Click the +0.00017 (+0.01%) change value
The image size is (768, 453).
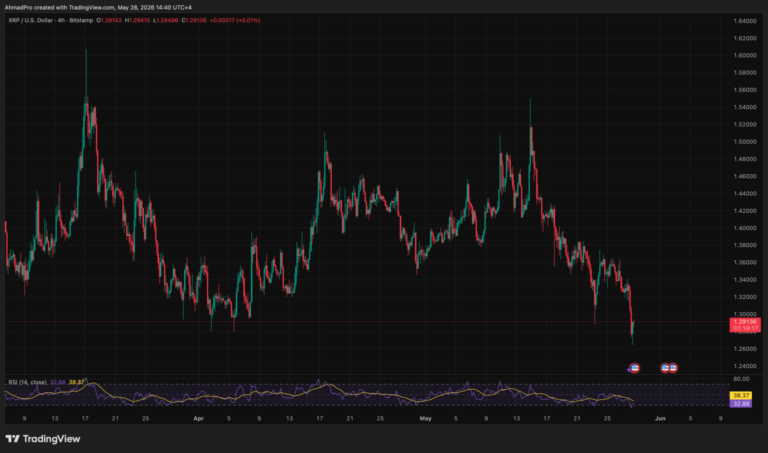pyautogui.click(x=235, y=21)
